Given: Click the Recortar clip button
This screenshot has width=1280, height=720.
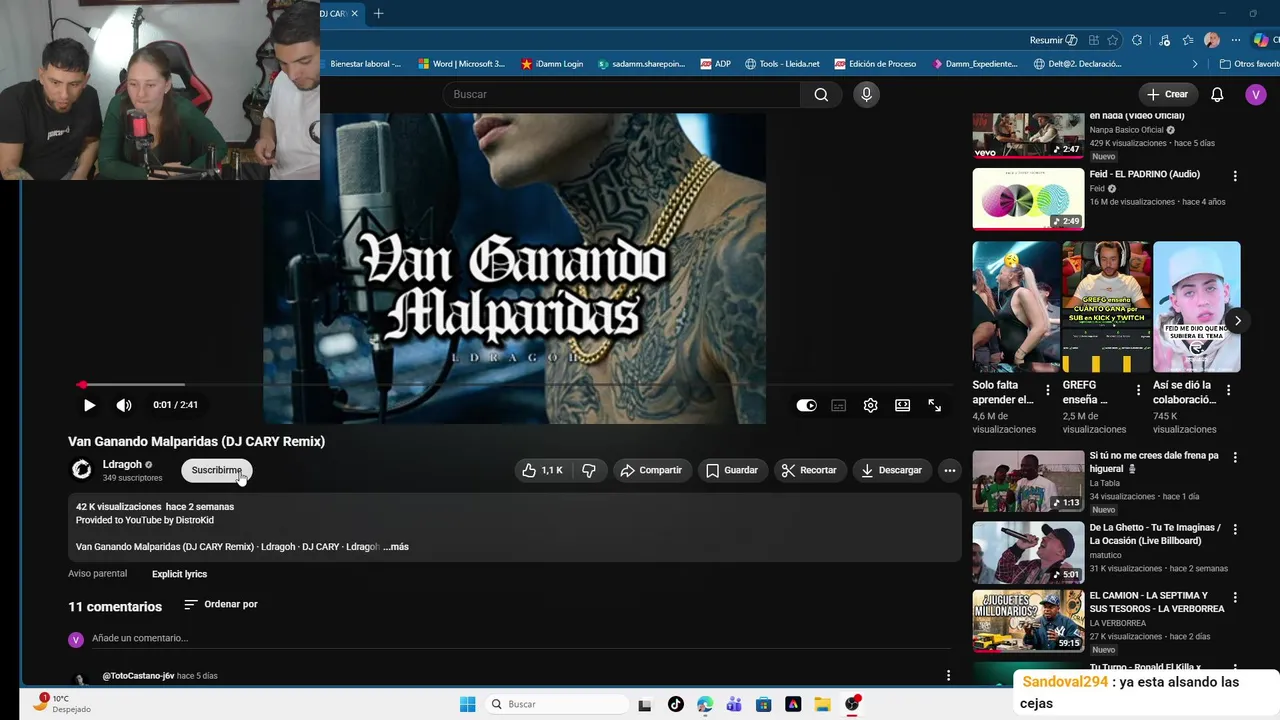Looking at the screenshot, I should [809, 470].
